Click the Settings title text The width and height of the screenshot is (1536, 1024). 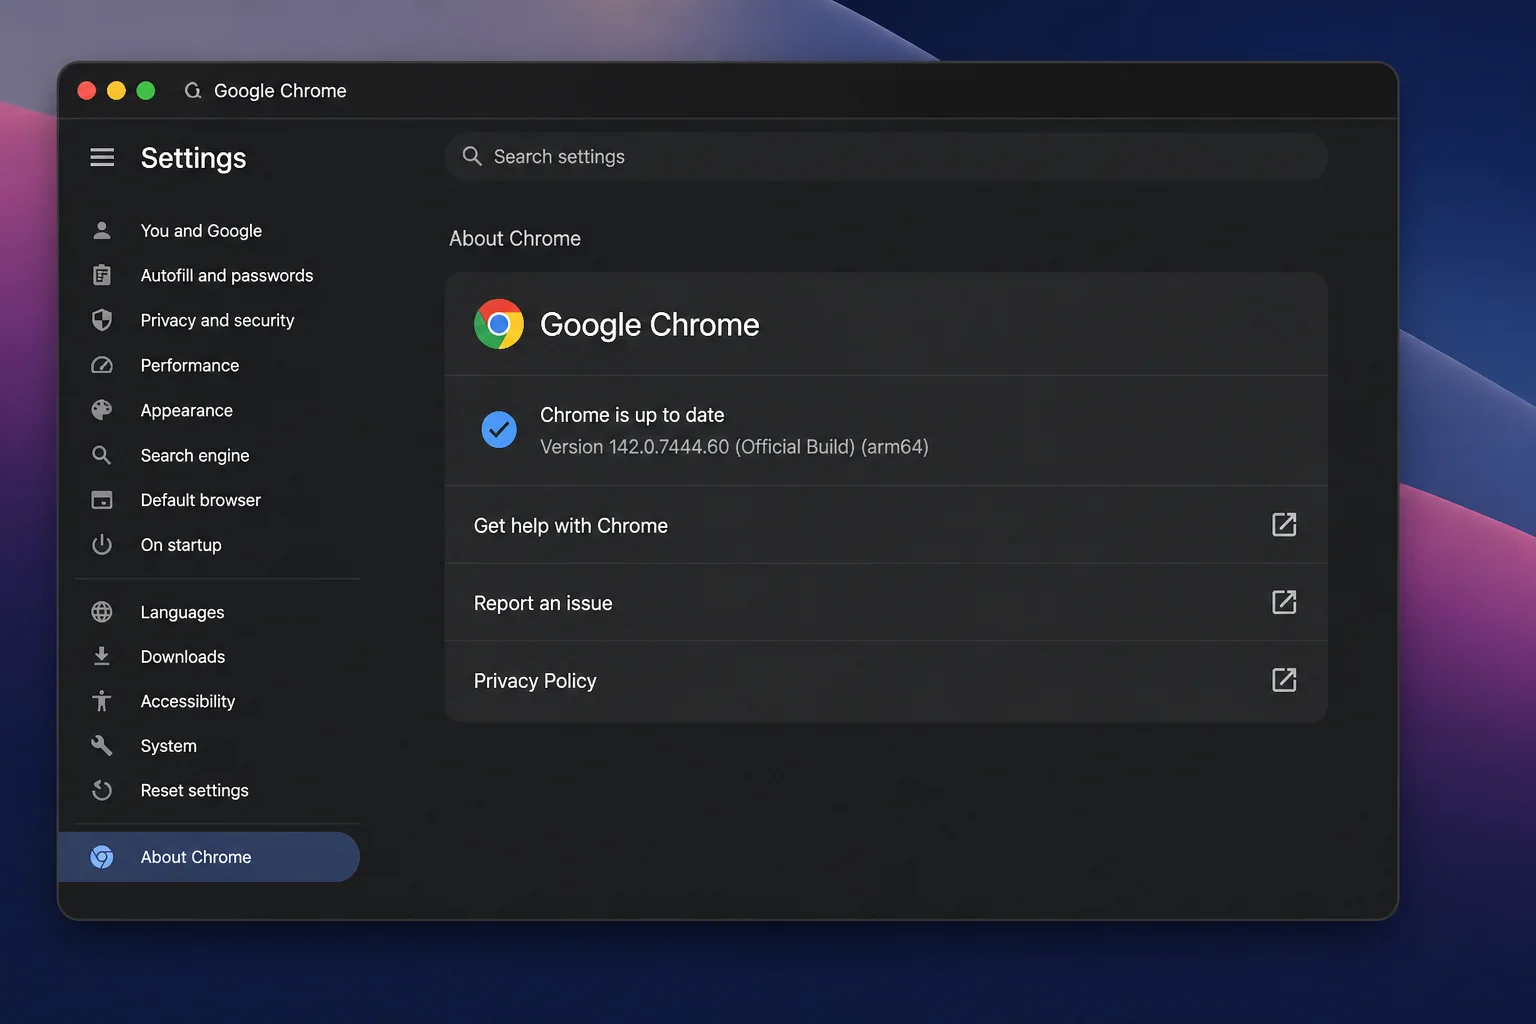(193, 158)
